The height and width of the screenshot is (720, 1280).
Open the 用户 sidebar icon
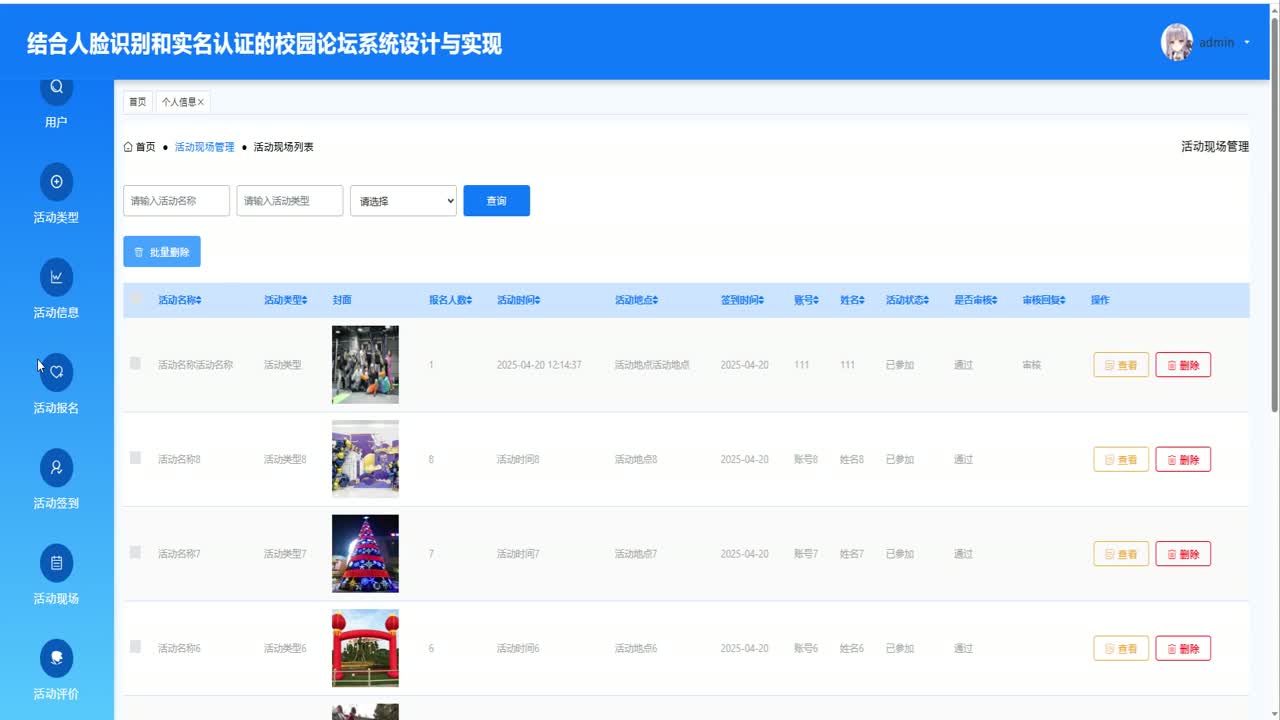pyautogui.click(x=56, y=88)
